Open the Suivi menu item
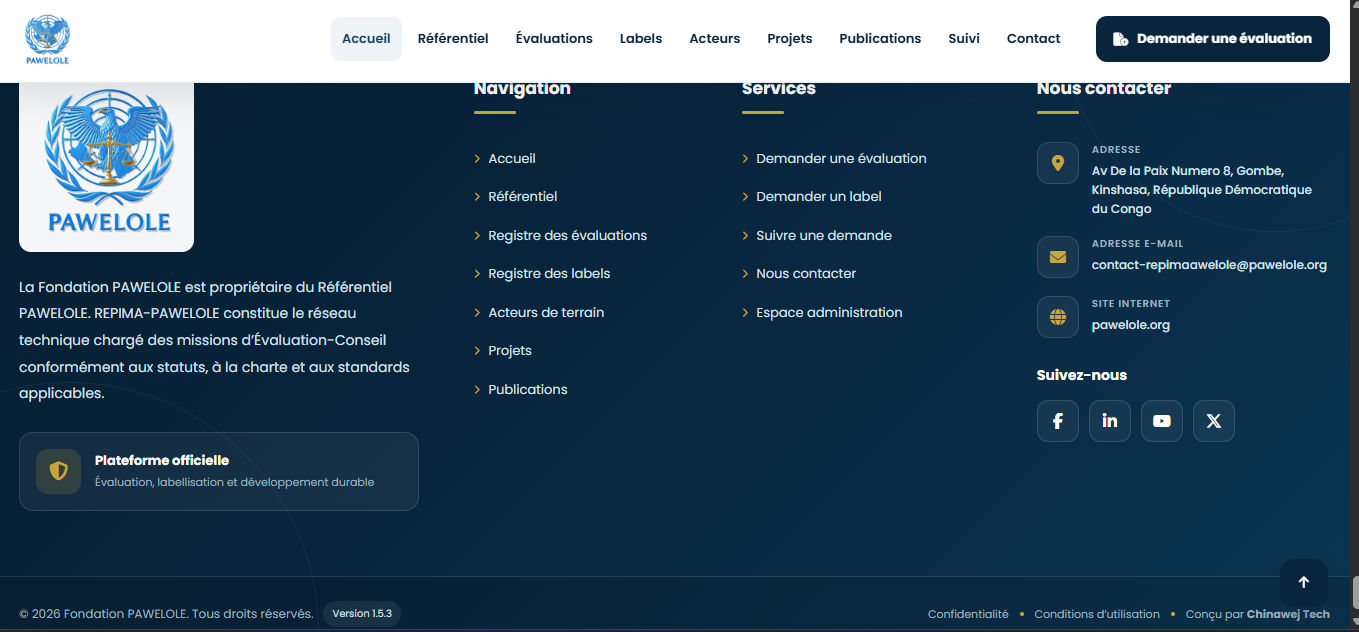The image size is (1359, 632). point(964,39)
